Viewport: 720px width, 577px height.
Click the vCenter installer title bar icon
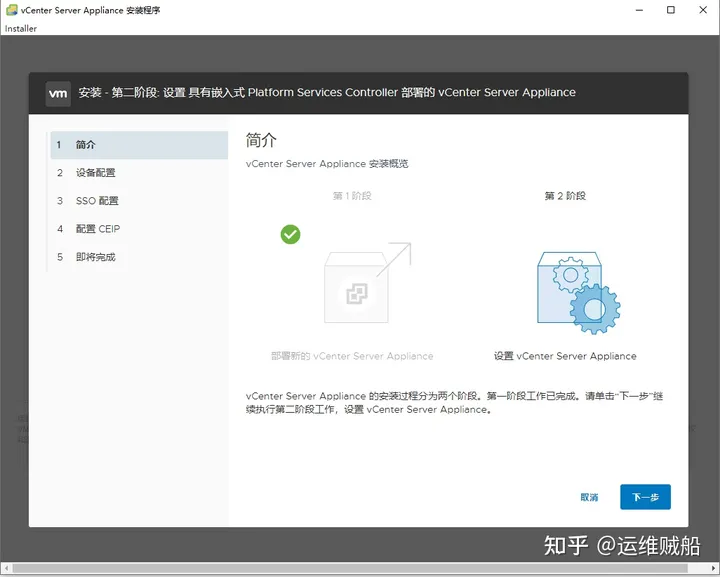[x=11, y=10]
